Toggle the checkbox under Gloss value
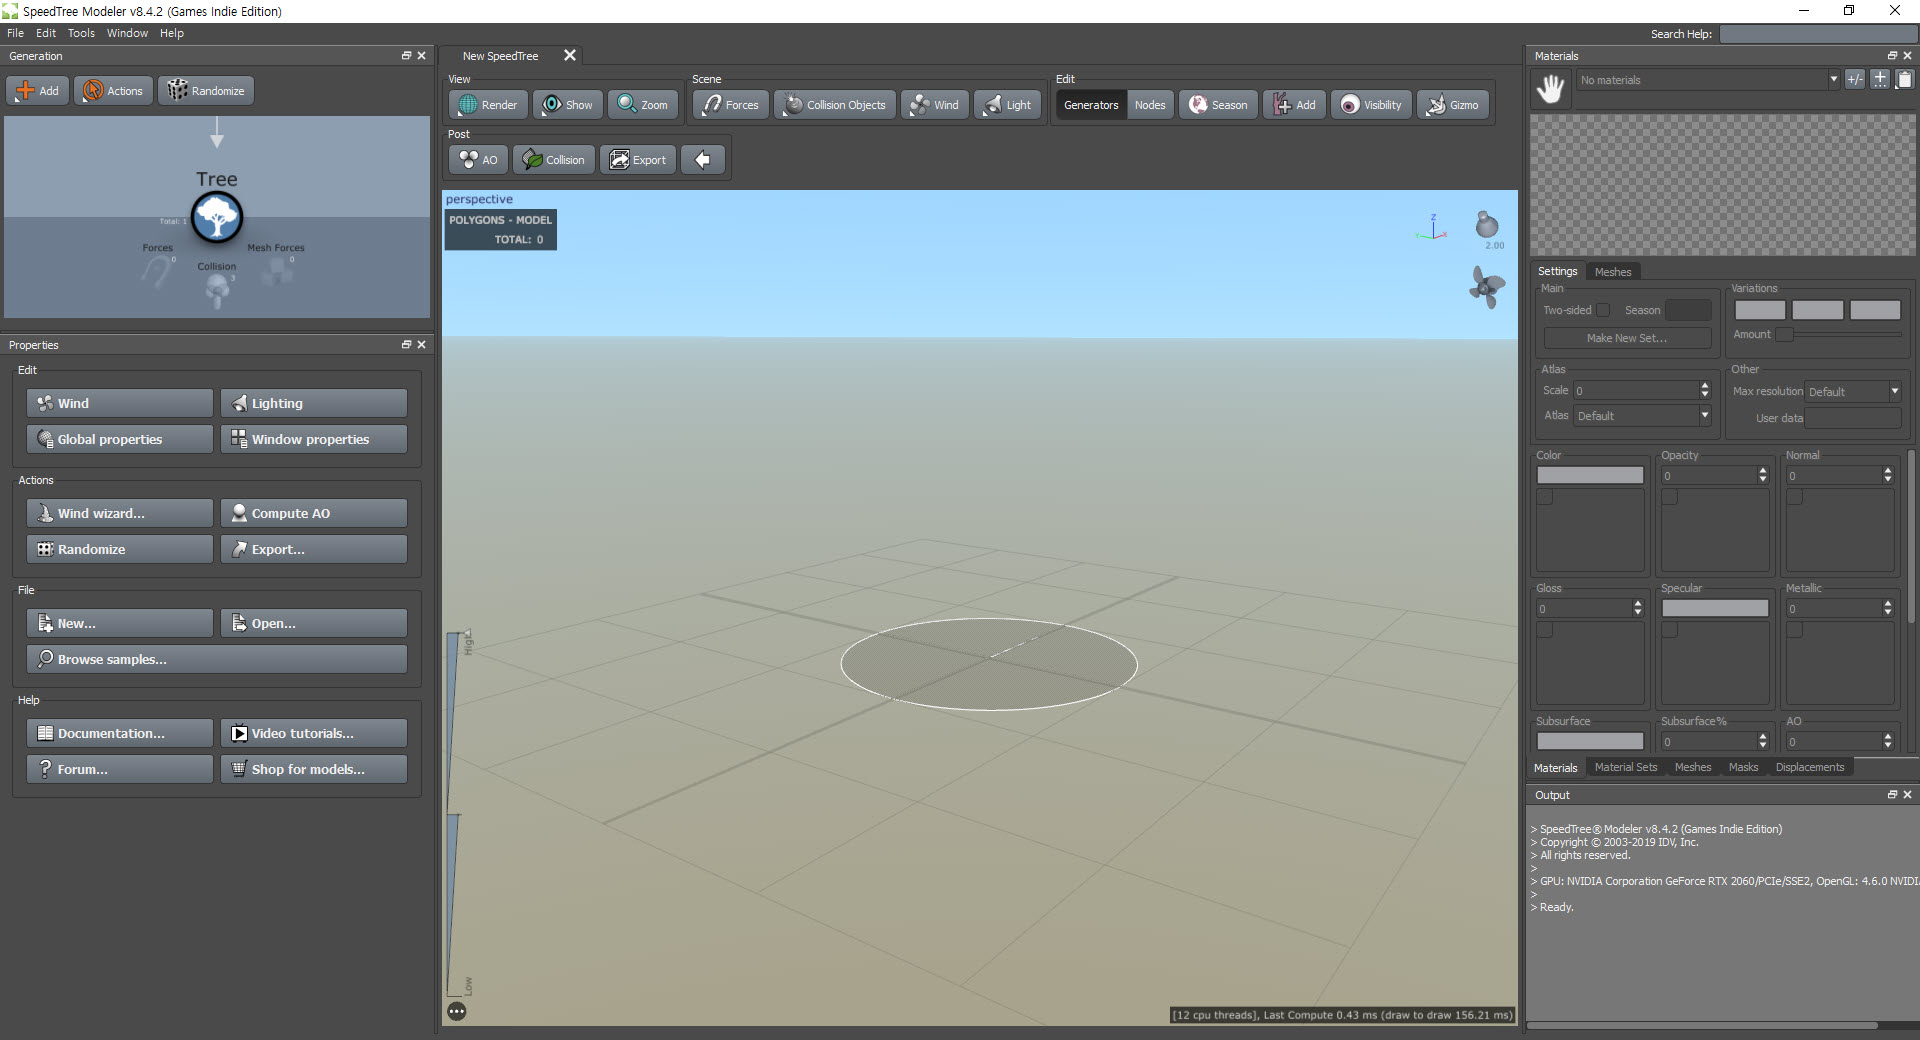Image resolution: width=1920 pixels, height=1040 pixels. click(1545, 630)
